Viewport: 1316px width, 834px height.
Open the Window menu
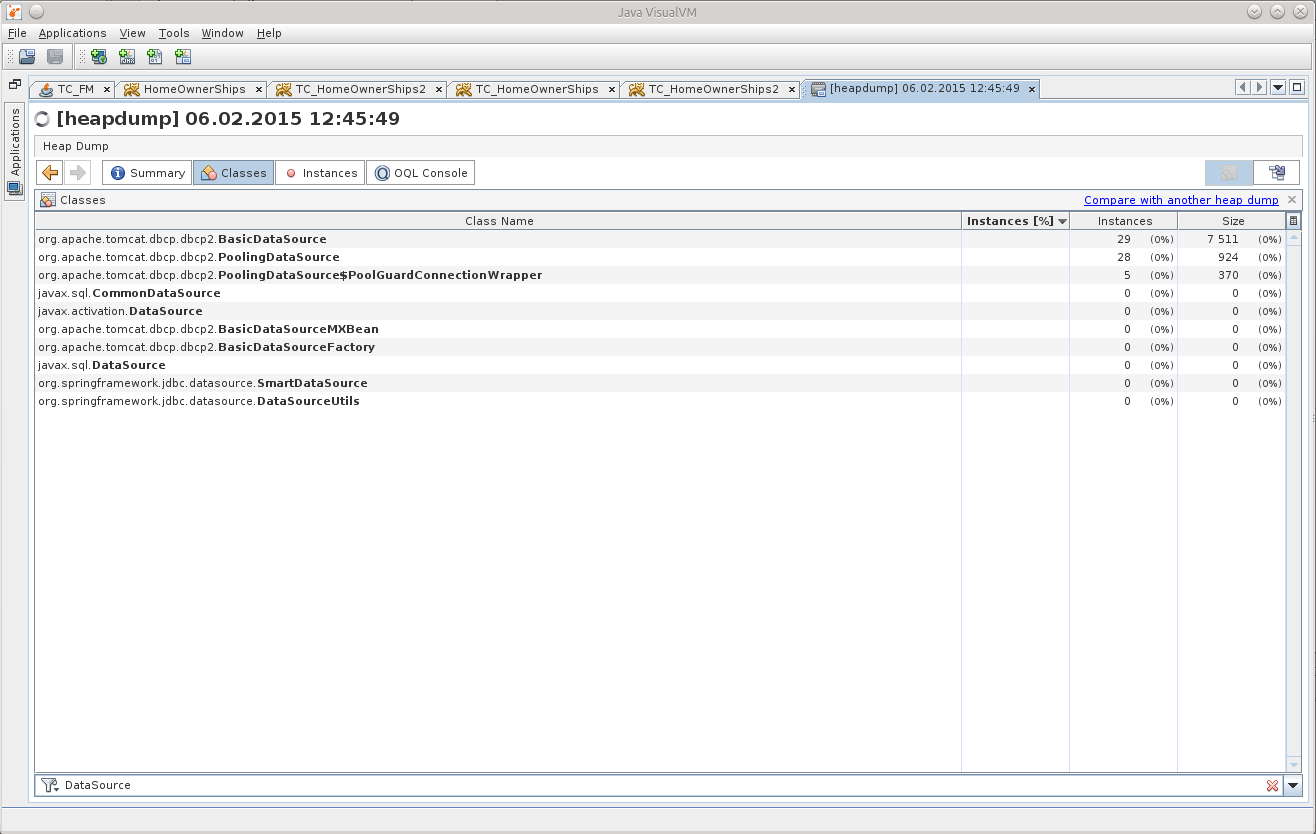(222, 33)
